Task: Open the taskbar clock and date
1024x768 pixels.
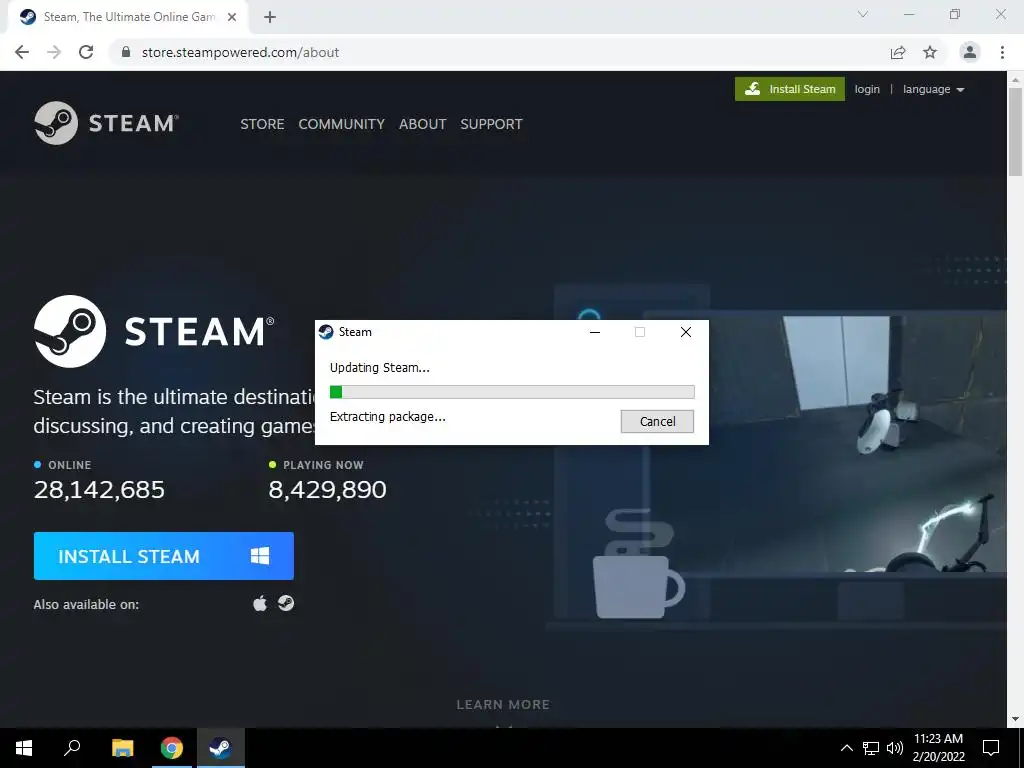Action: click(x=938, y=748)
